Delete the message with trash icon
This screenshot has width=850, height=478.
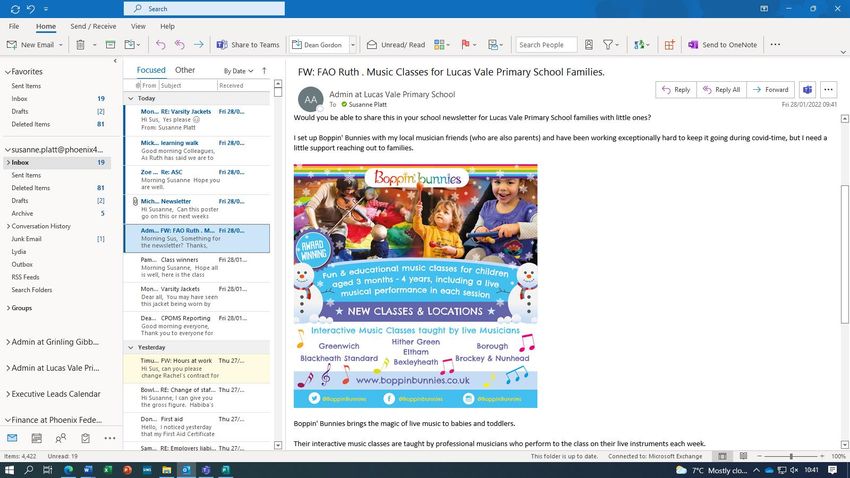[x=80, y=45]
